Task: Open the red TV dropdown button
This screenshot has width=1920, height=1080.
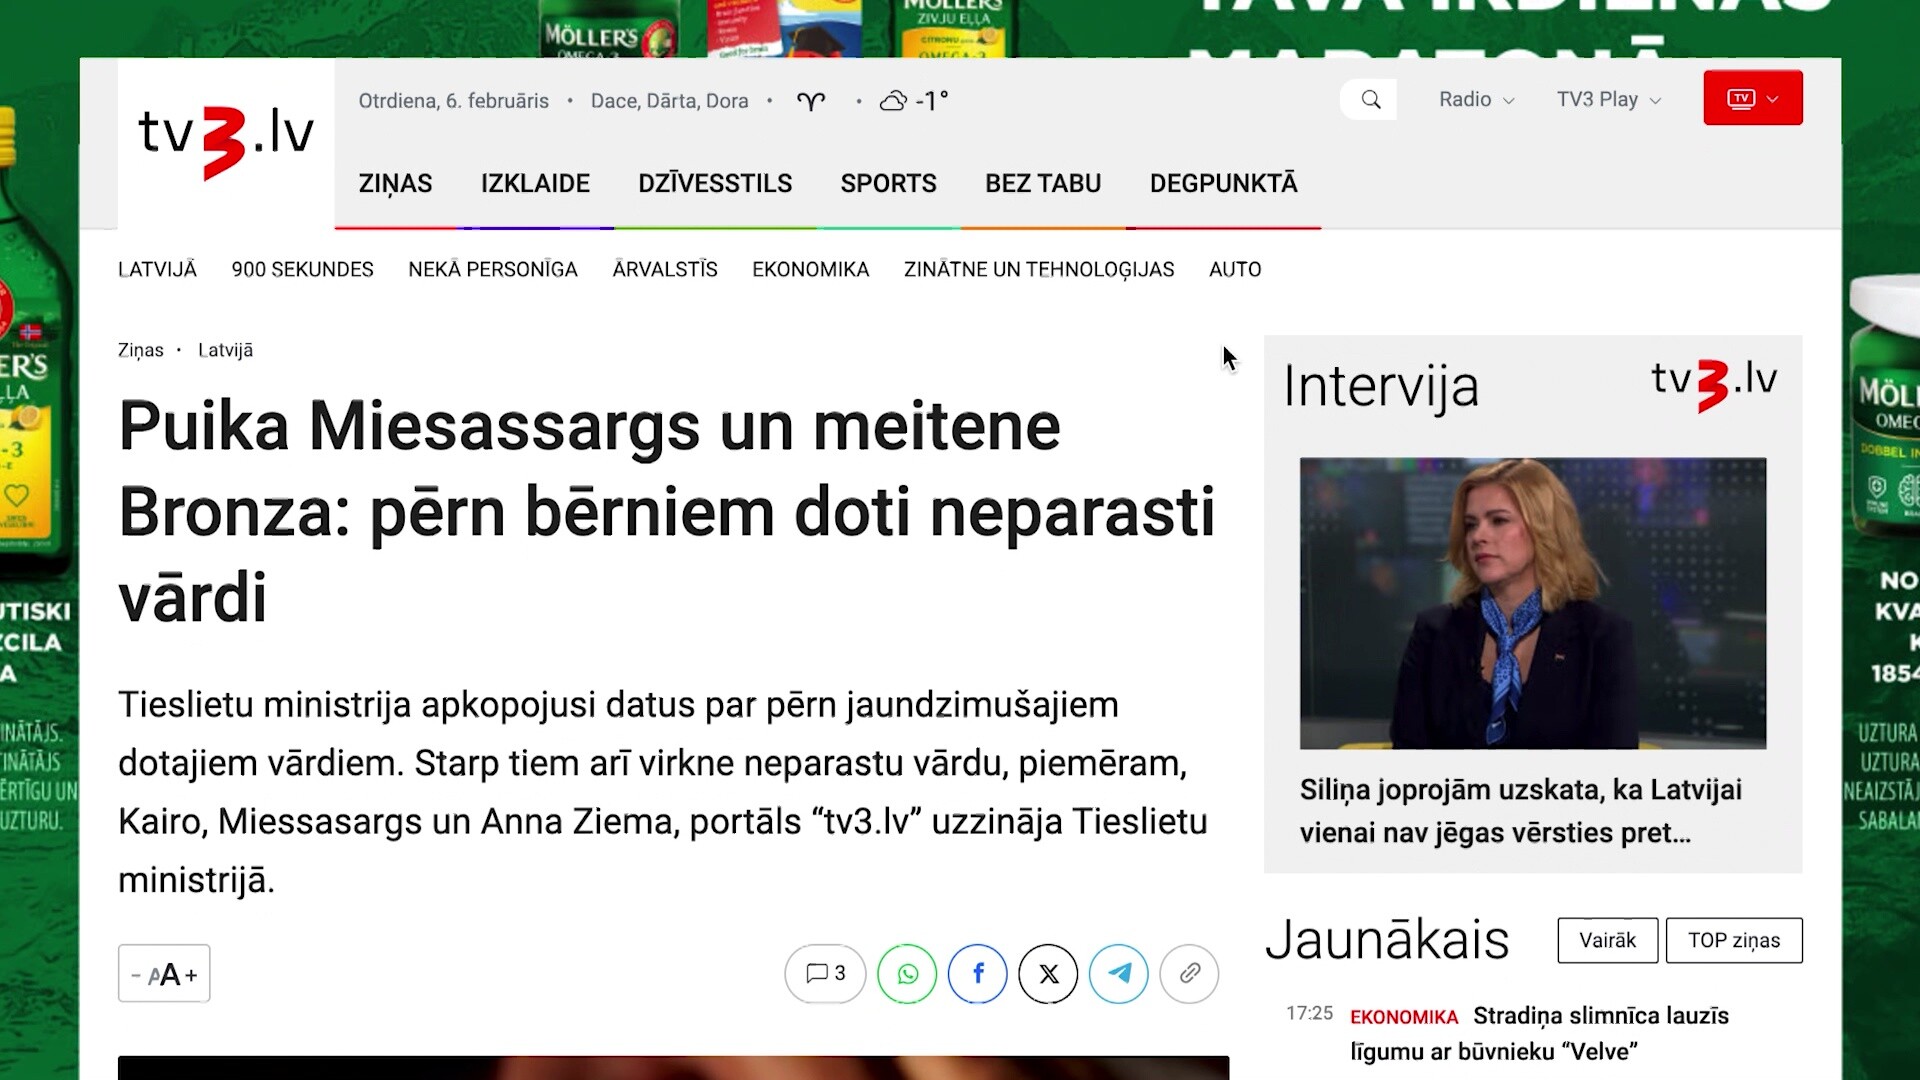Action: click(1753, 98)
